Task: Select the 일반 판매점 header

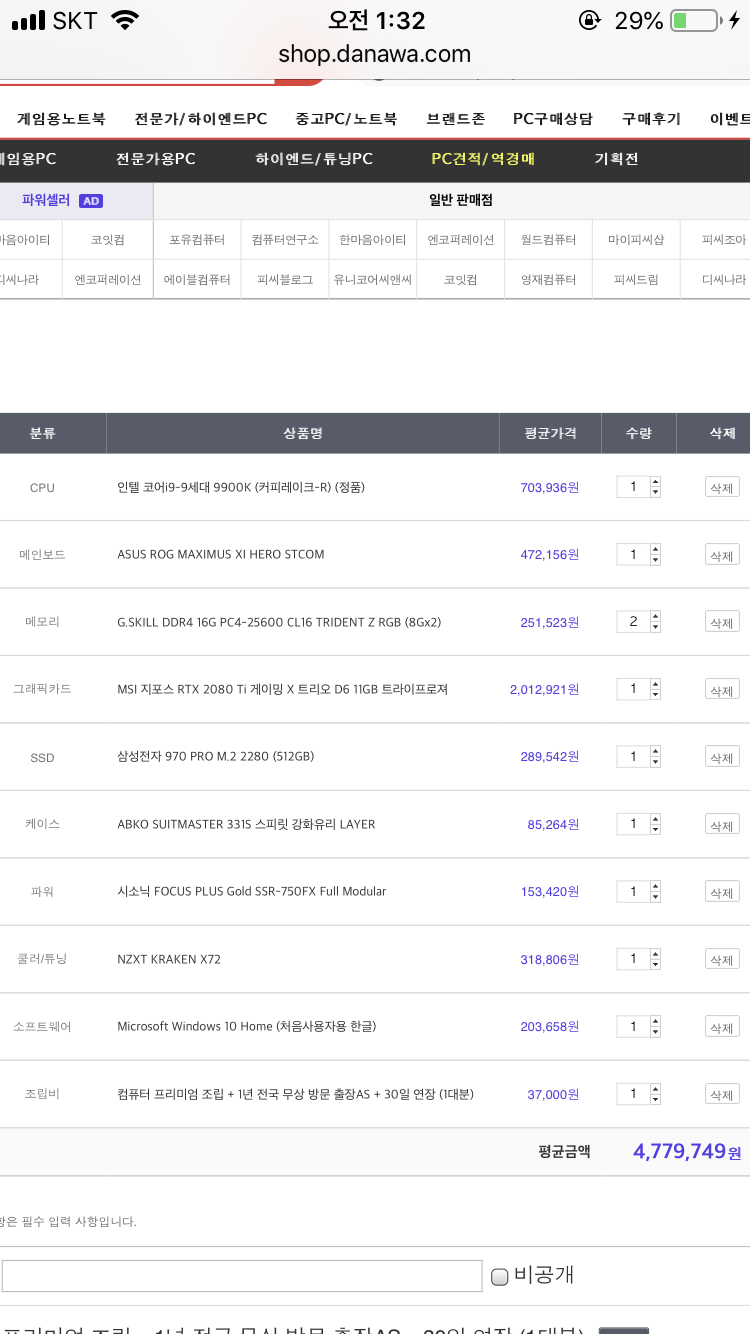Action: point(460,200)
